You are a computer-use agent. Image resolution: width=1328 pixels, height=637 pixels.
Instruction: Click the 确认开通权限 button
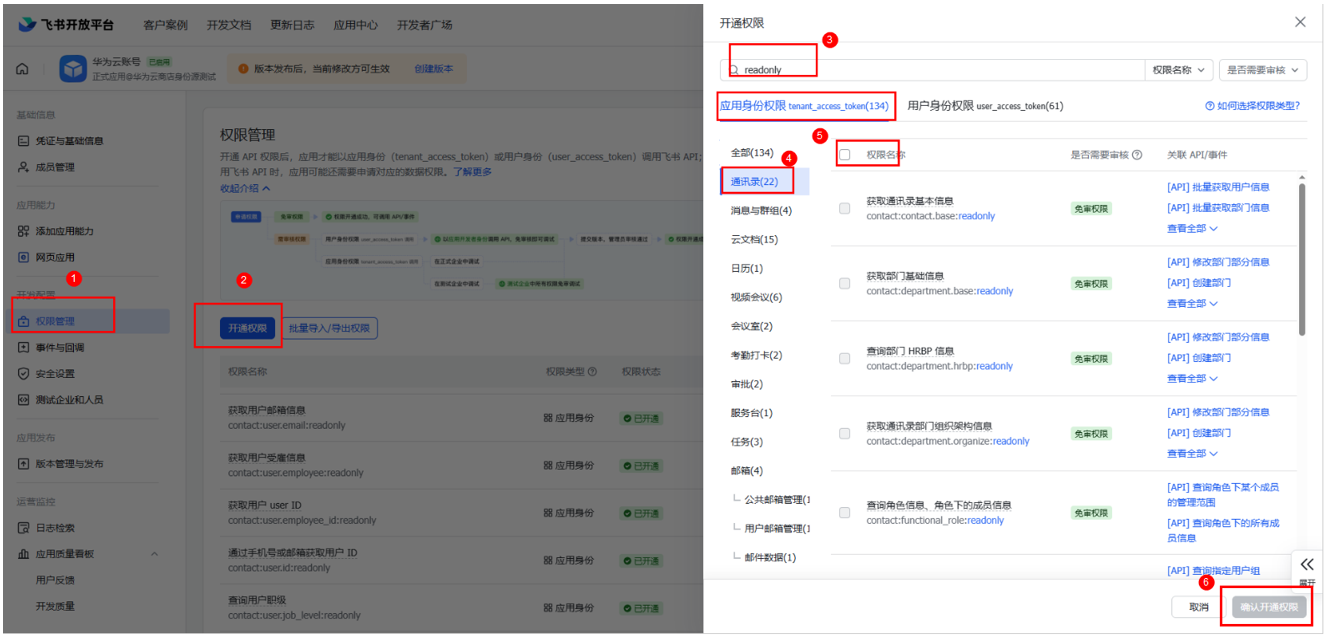(x=1268, y=607)
